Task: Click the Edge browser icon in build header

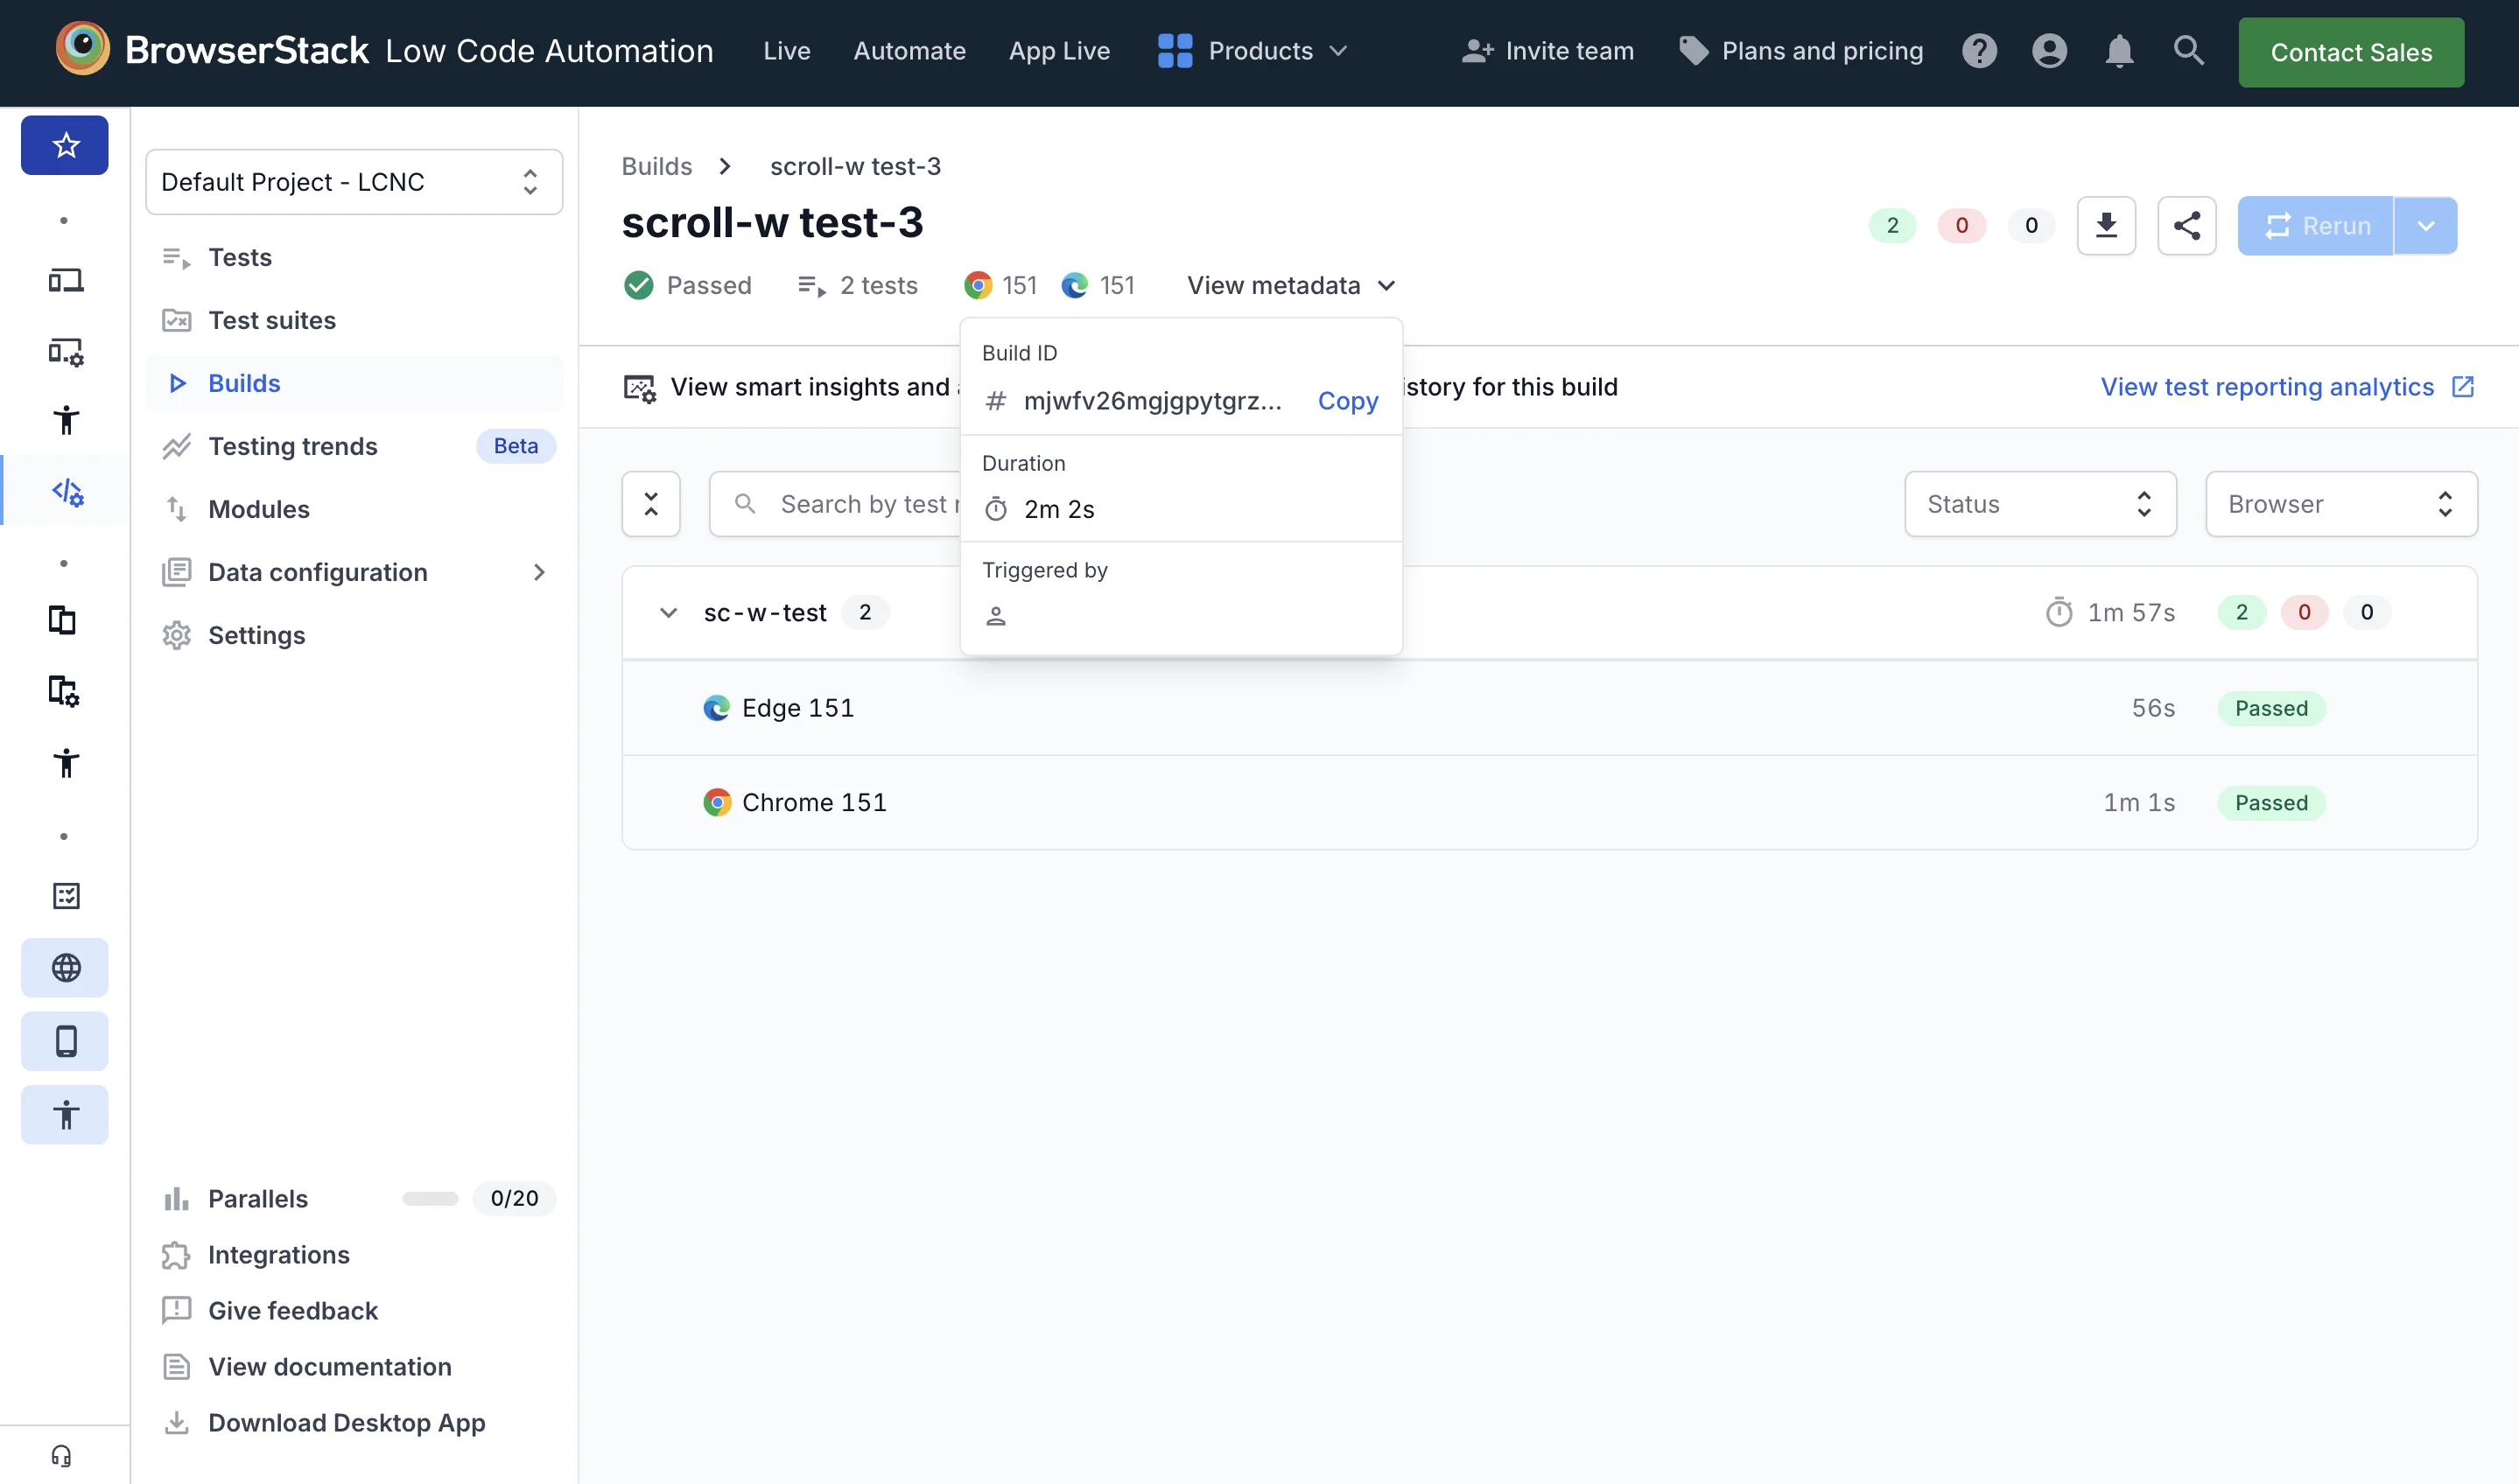Action: tap(1075, 285)
